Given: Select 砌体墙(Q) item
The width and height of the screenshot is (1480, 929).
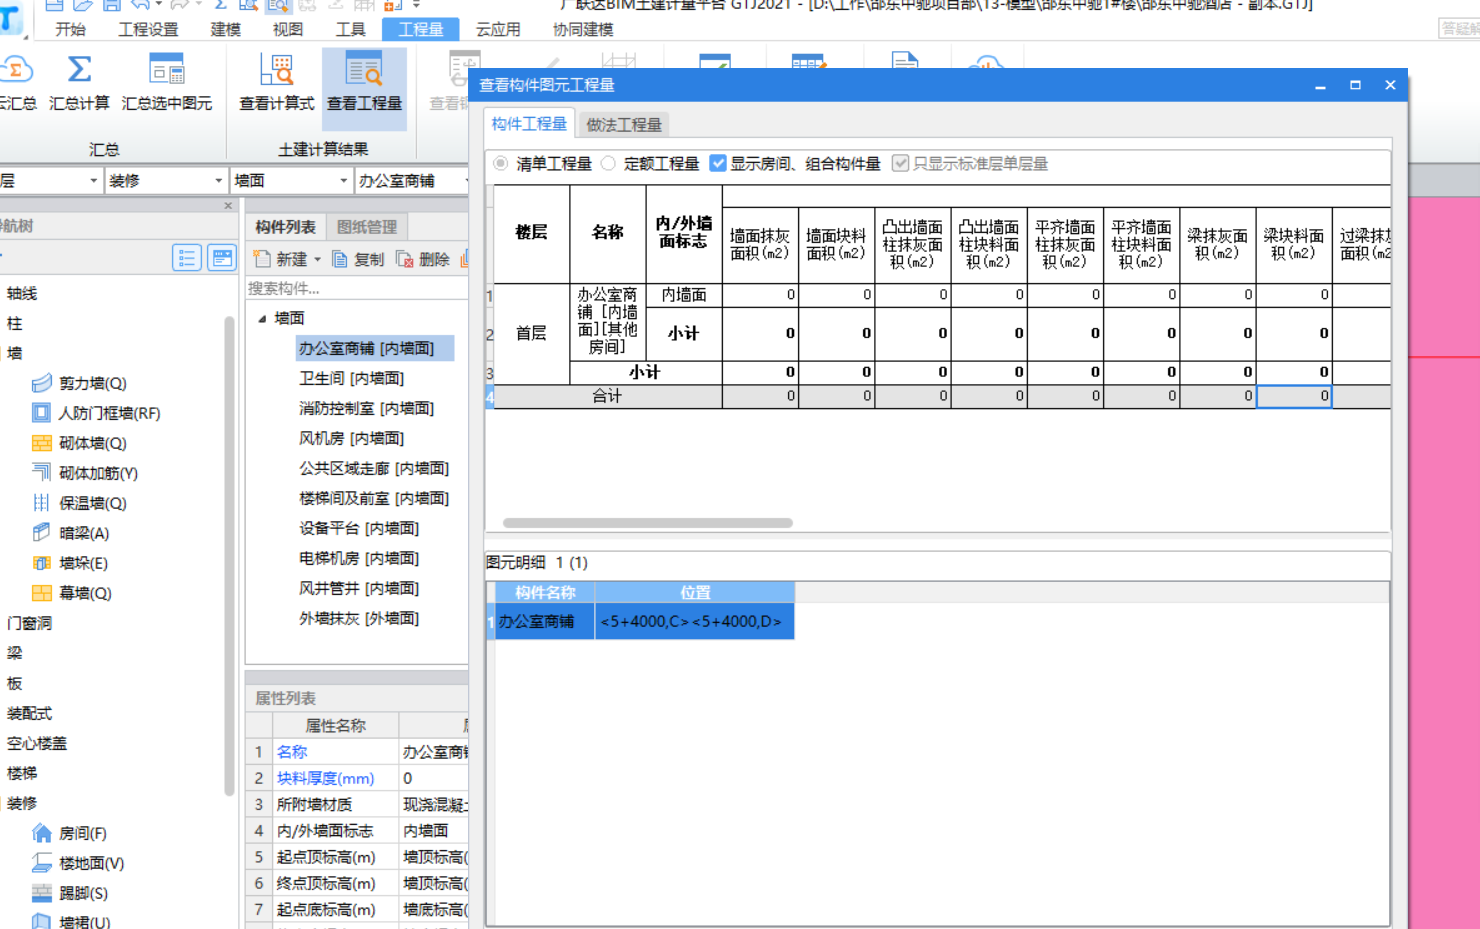Looking at the screenshot, I should 80,443.
